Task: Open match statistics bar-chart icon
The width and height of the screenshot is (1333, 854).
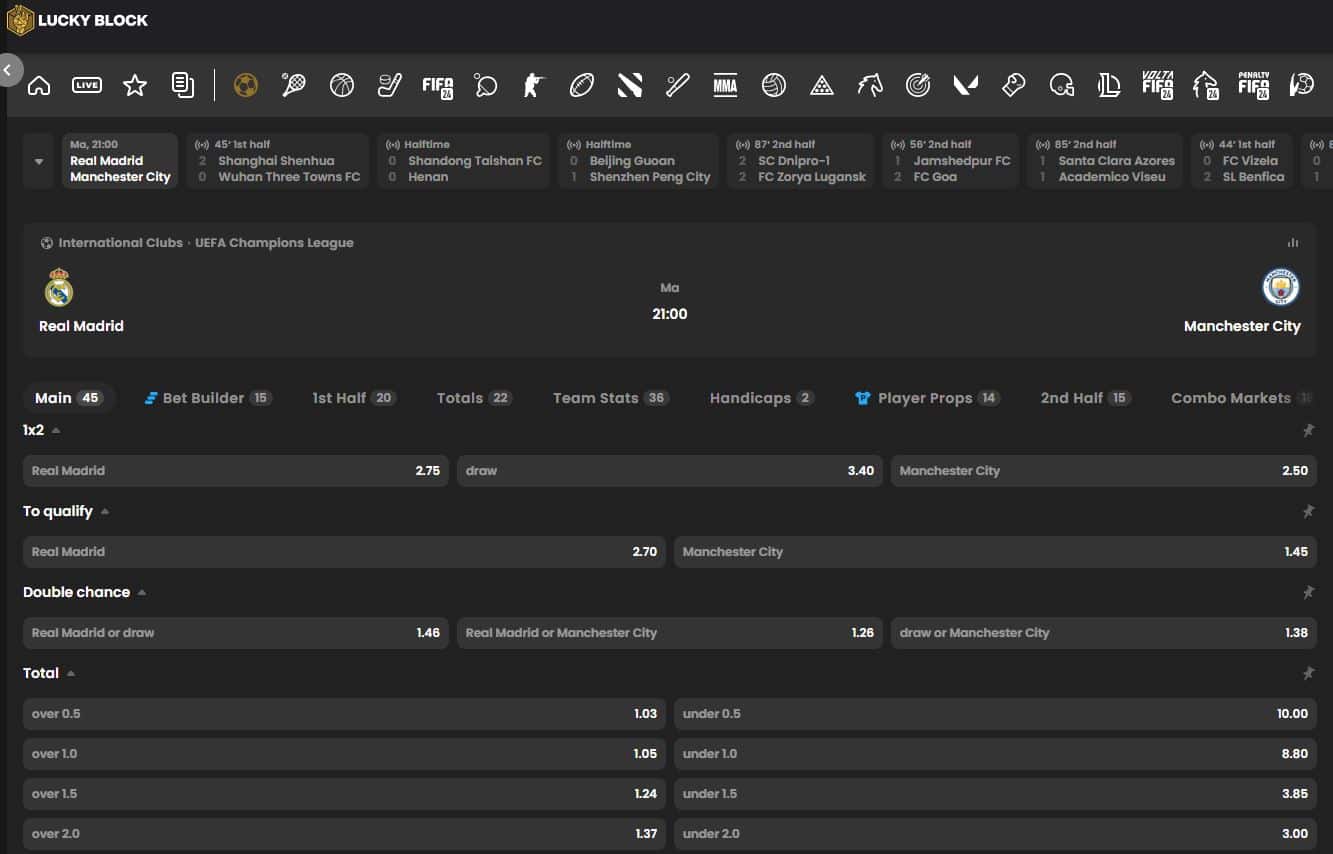Action: tap(1293, 243)
